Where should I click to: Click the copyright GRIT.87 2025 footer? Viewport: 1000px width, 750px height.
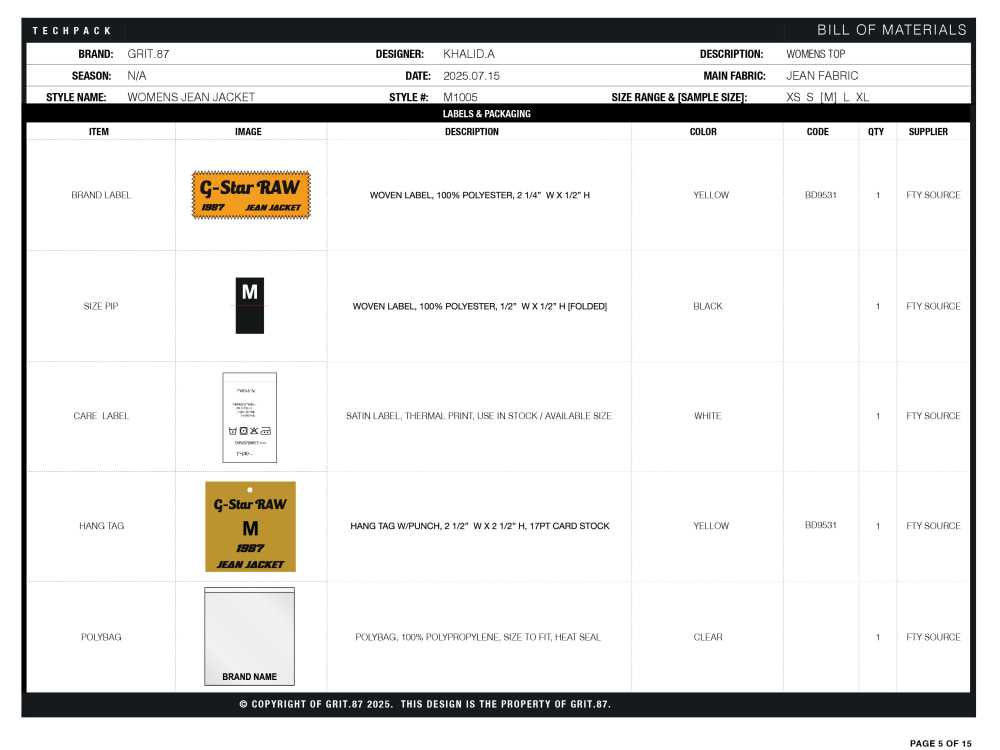pyautogui.click(x=425, y=704)
